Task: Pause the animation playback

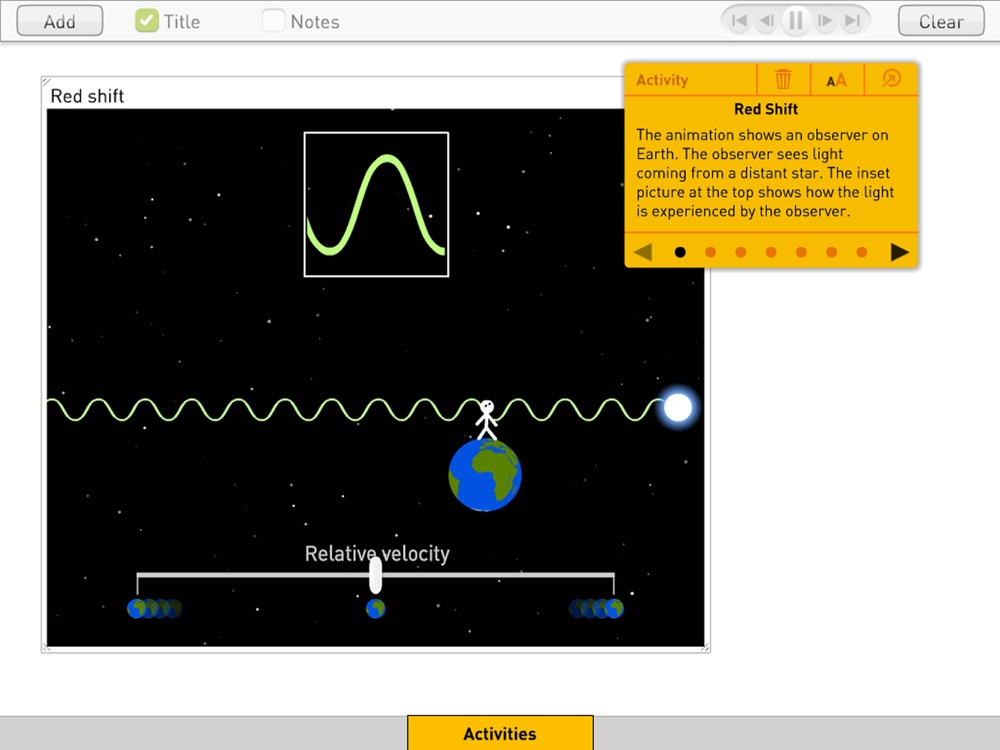Action: [x=795, y=21]
